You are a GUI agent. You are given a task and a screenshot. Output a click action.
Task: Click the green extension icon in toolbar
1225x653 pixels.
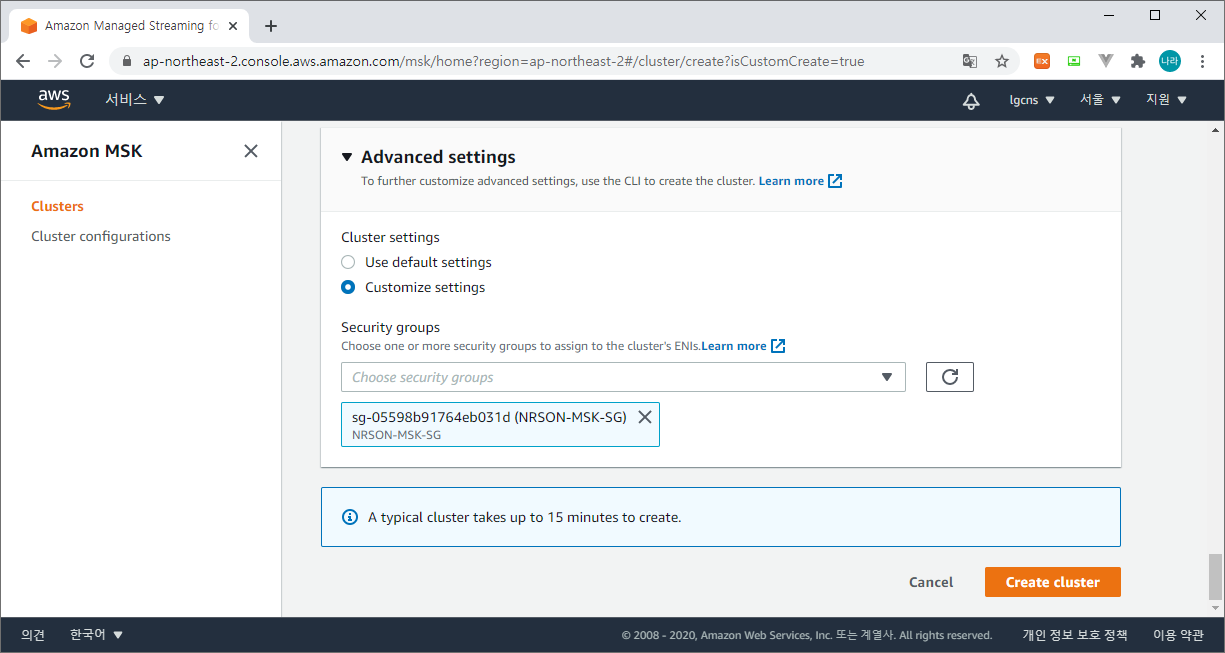1074,61
